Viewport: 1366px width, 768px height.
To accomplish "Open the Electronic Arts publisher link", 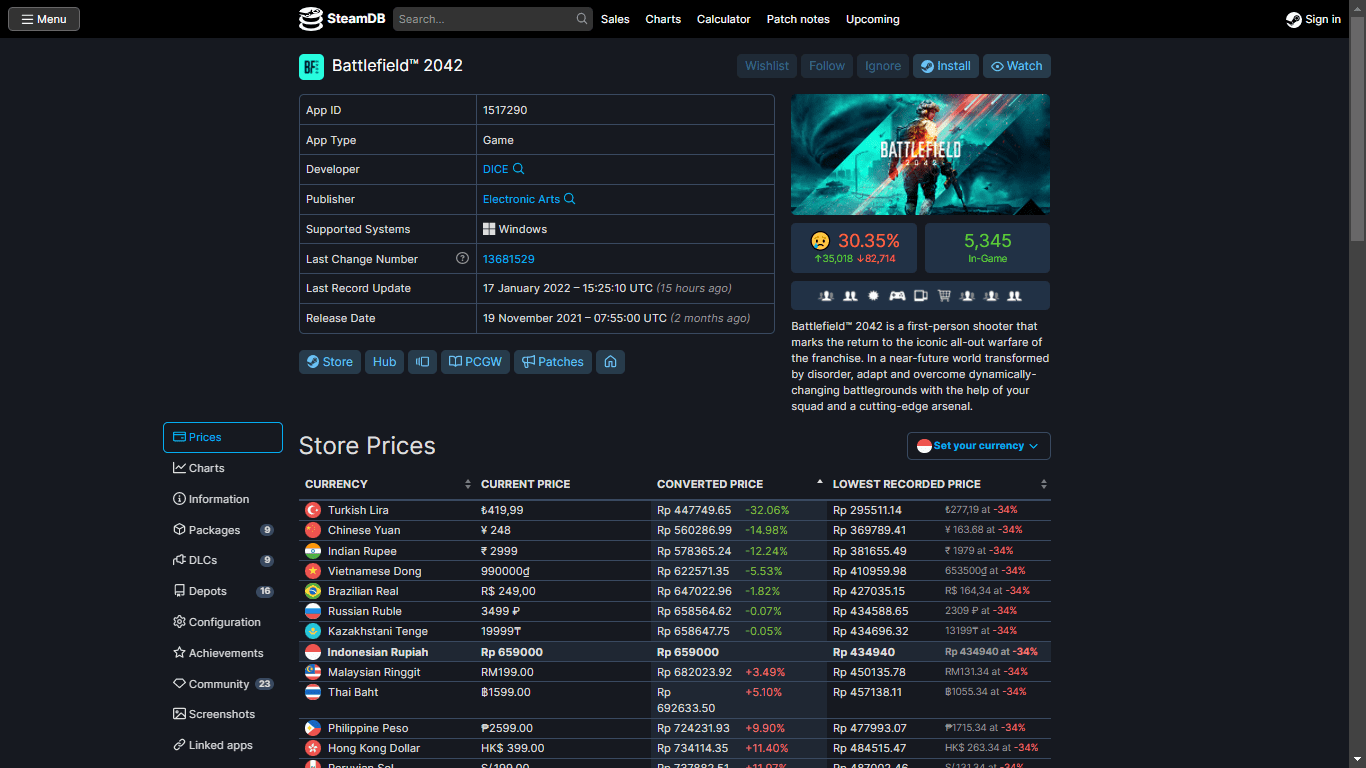I will [x=522, y=199].
